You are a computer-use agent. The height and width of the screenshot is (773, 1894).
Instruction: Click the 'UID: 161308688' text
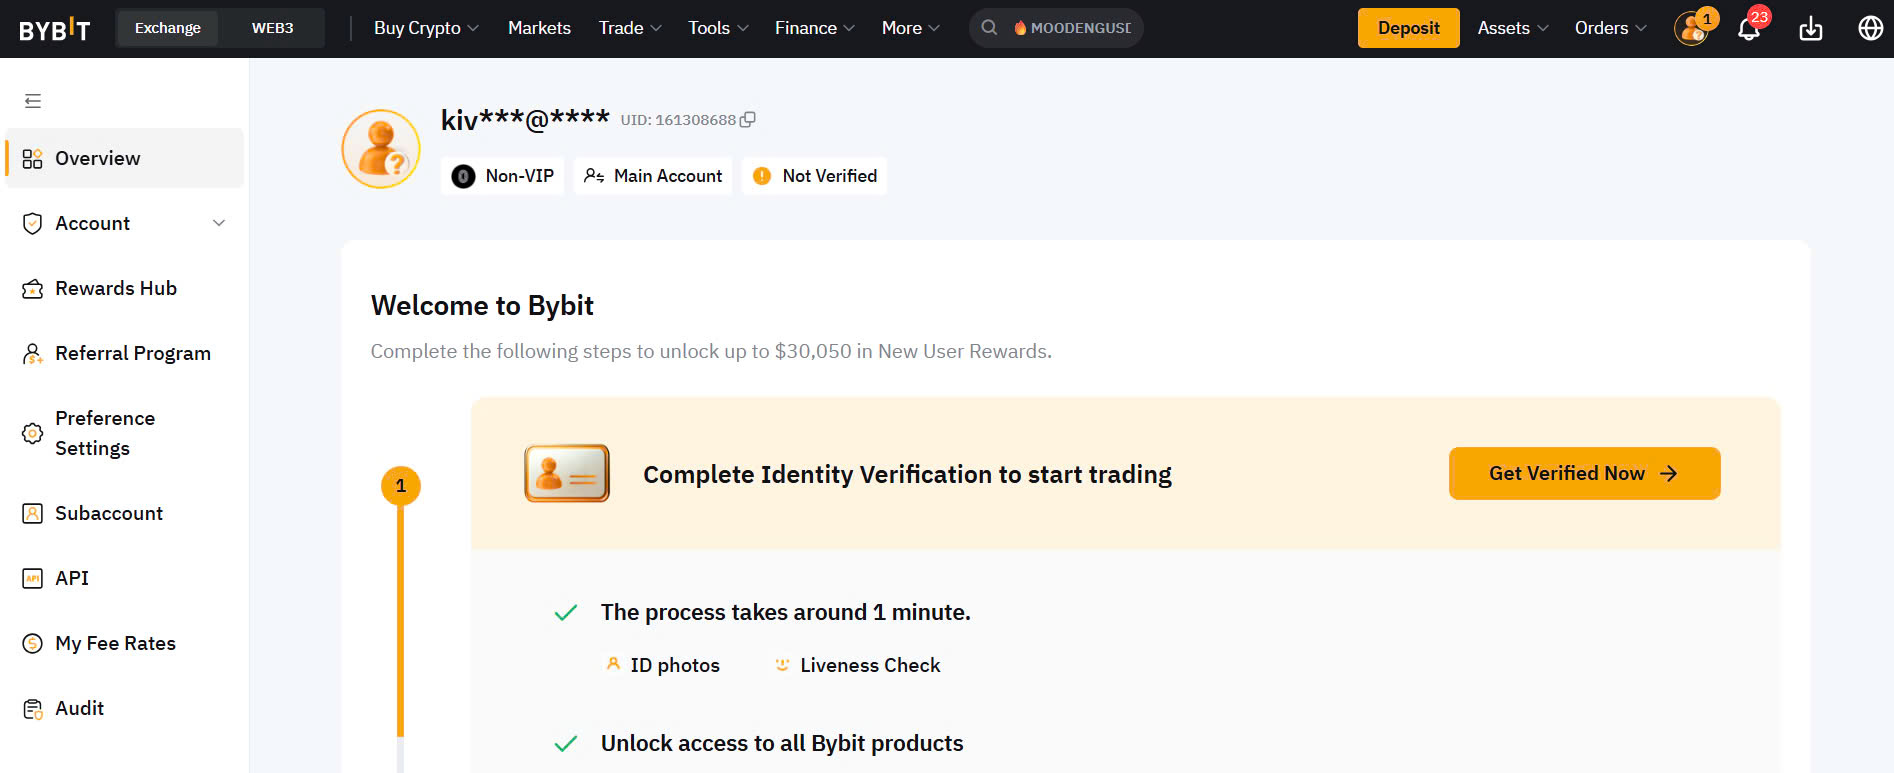point(678,120)
